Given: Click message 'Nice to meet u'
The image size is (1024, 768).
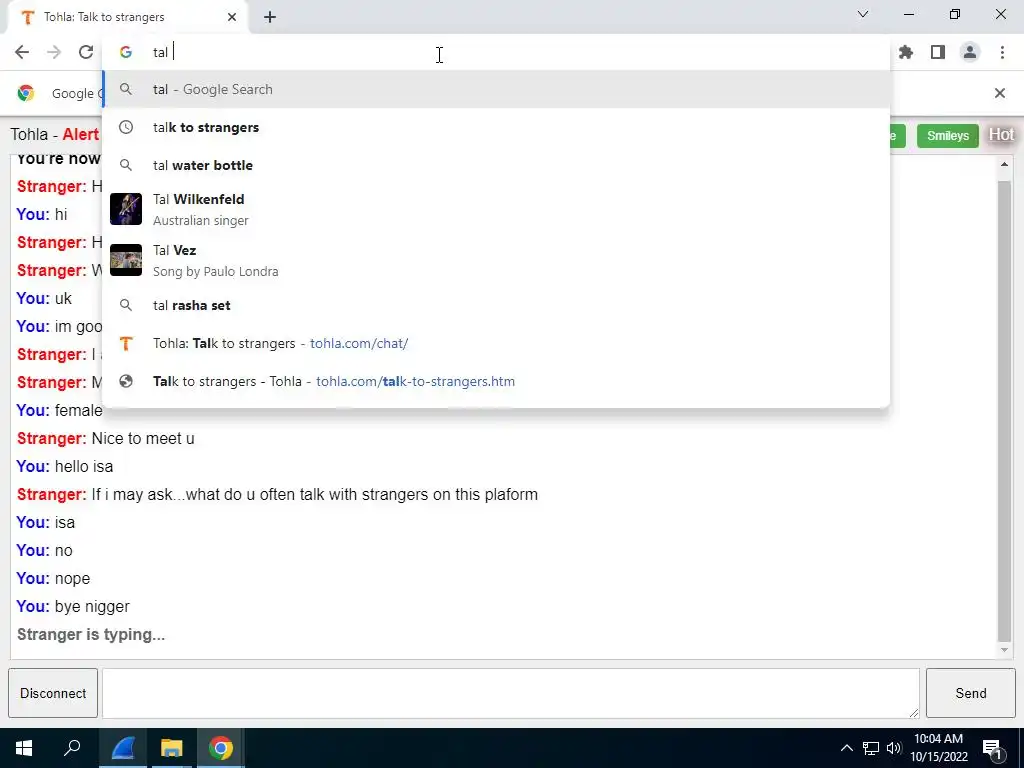Looking at the screenshot, I should 143,438.
